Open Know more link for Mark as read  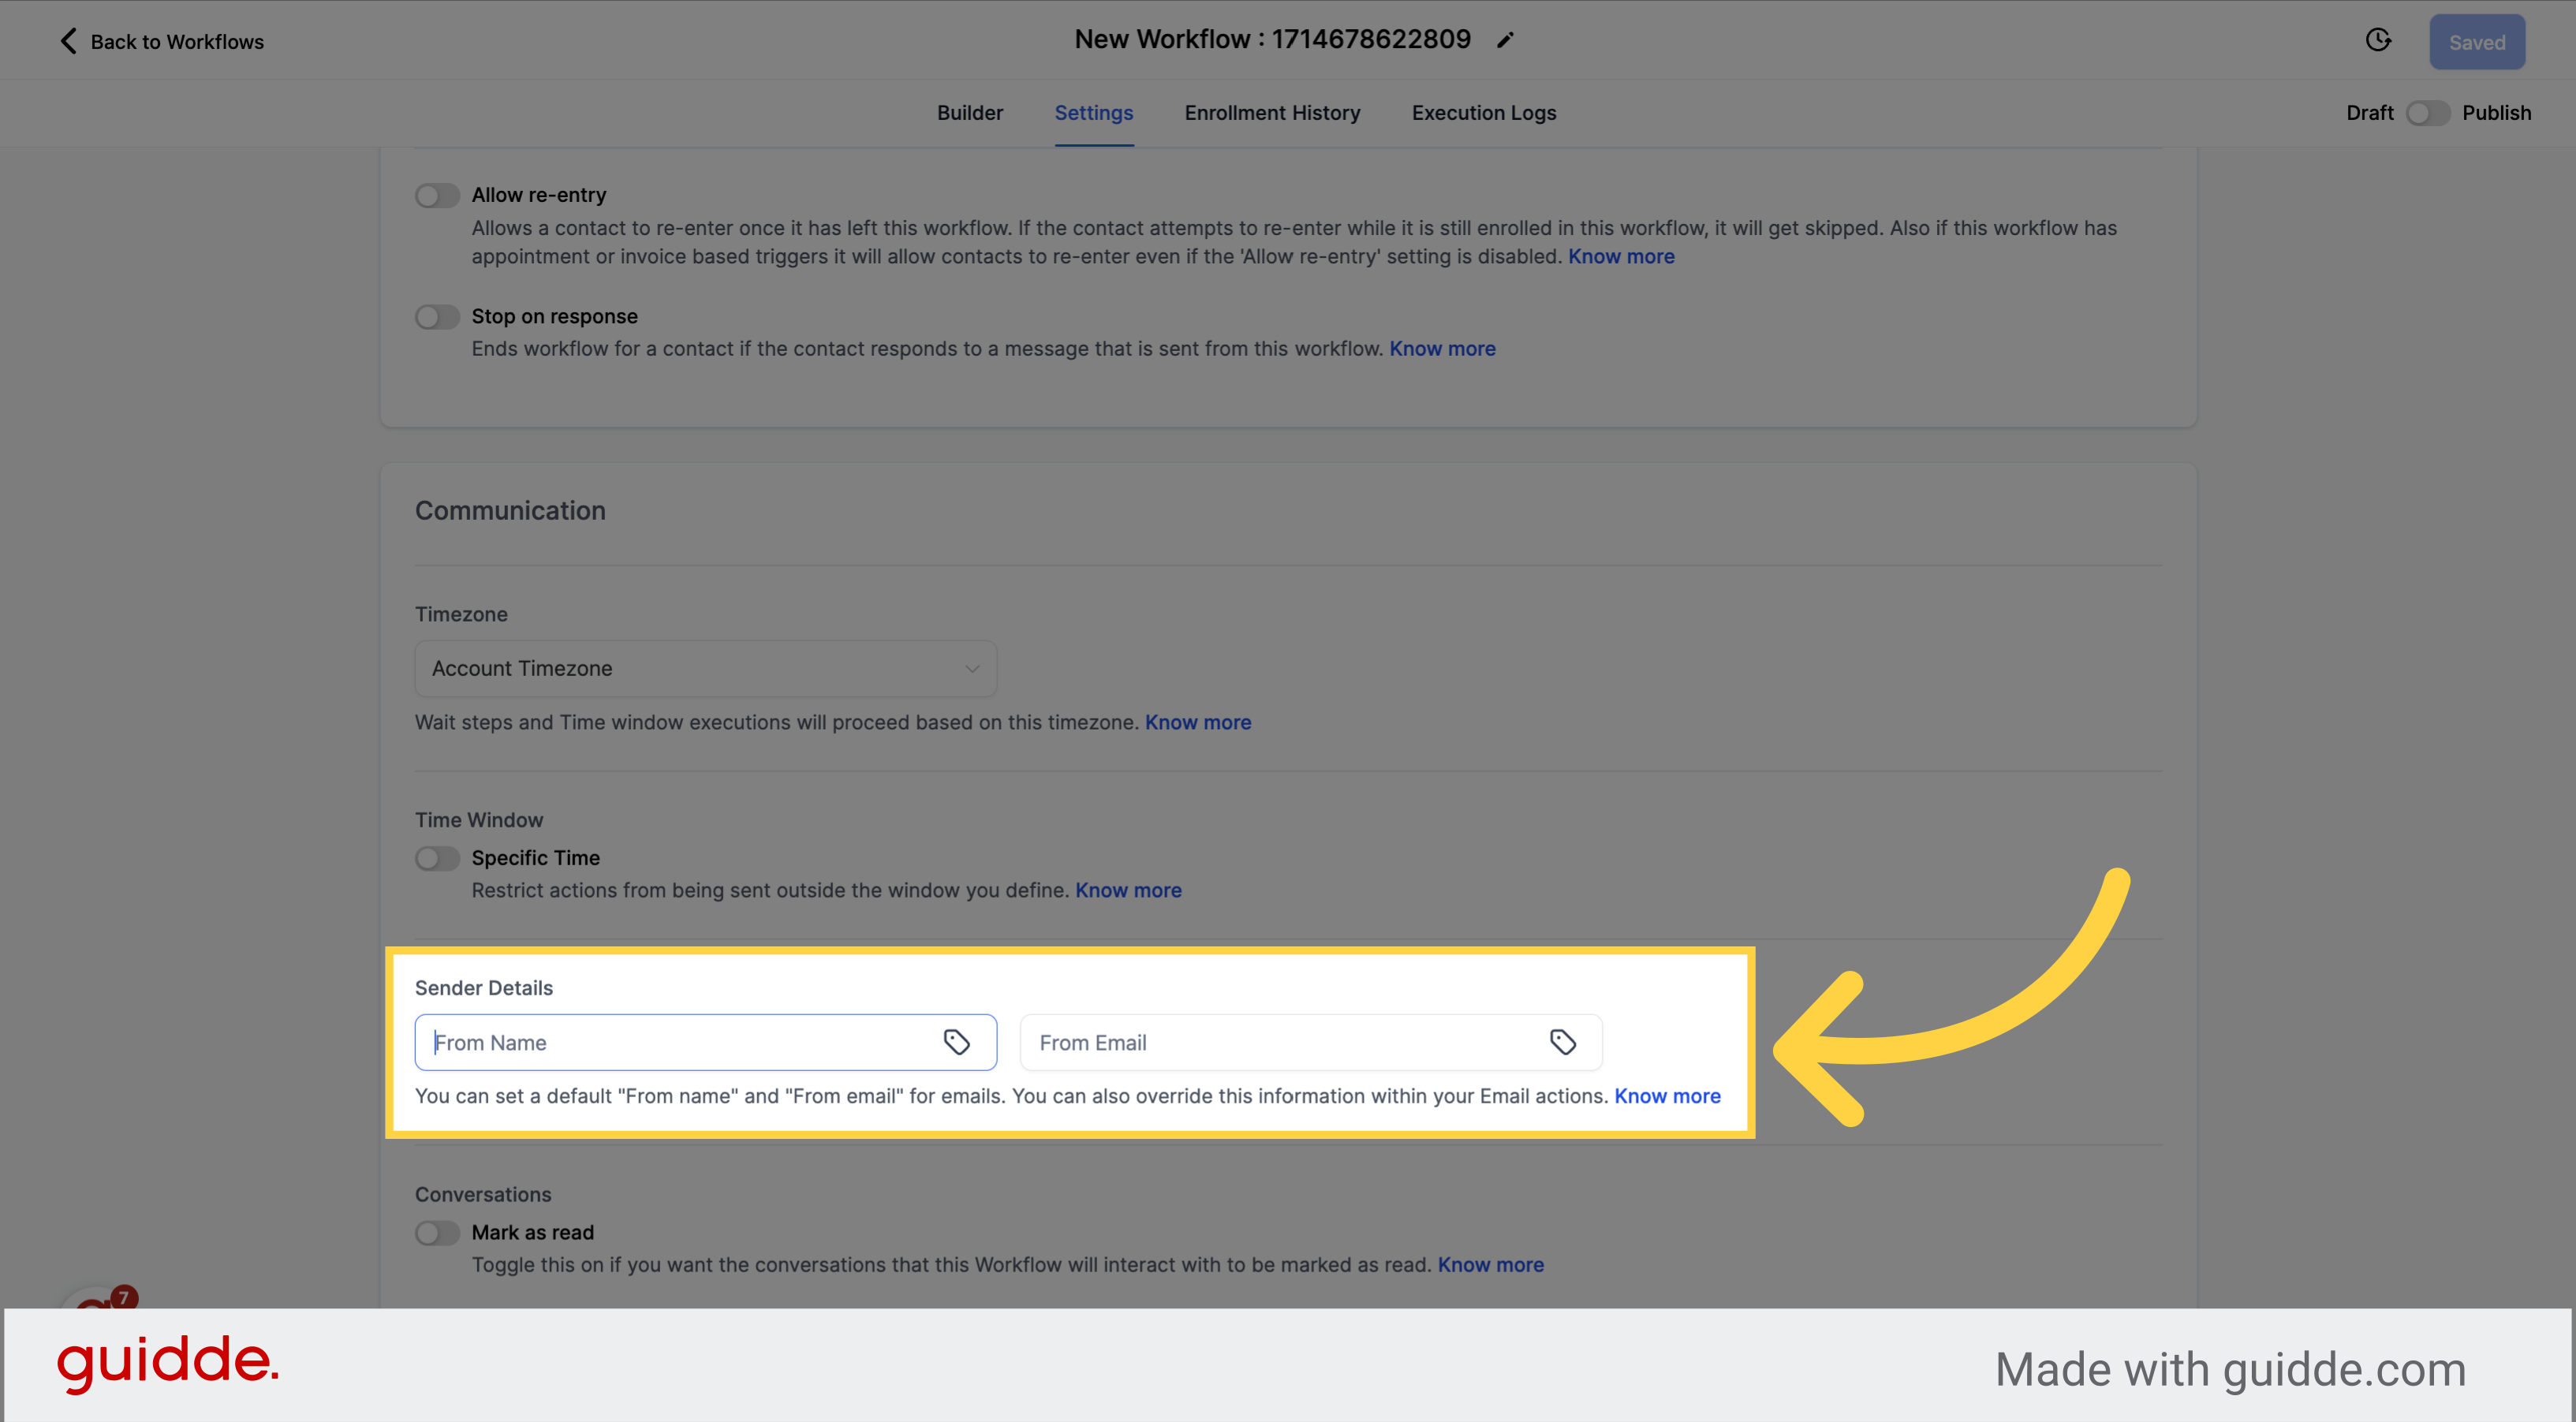[1489, 1265]
